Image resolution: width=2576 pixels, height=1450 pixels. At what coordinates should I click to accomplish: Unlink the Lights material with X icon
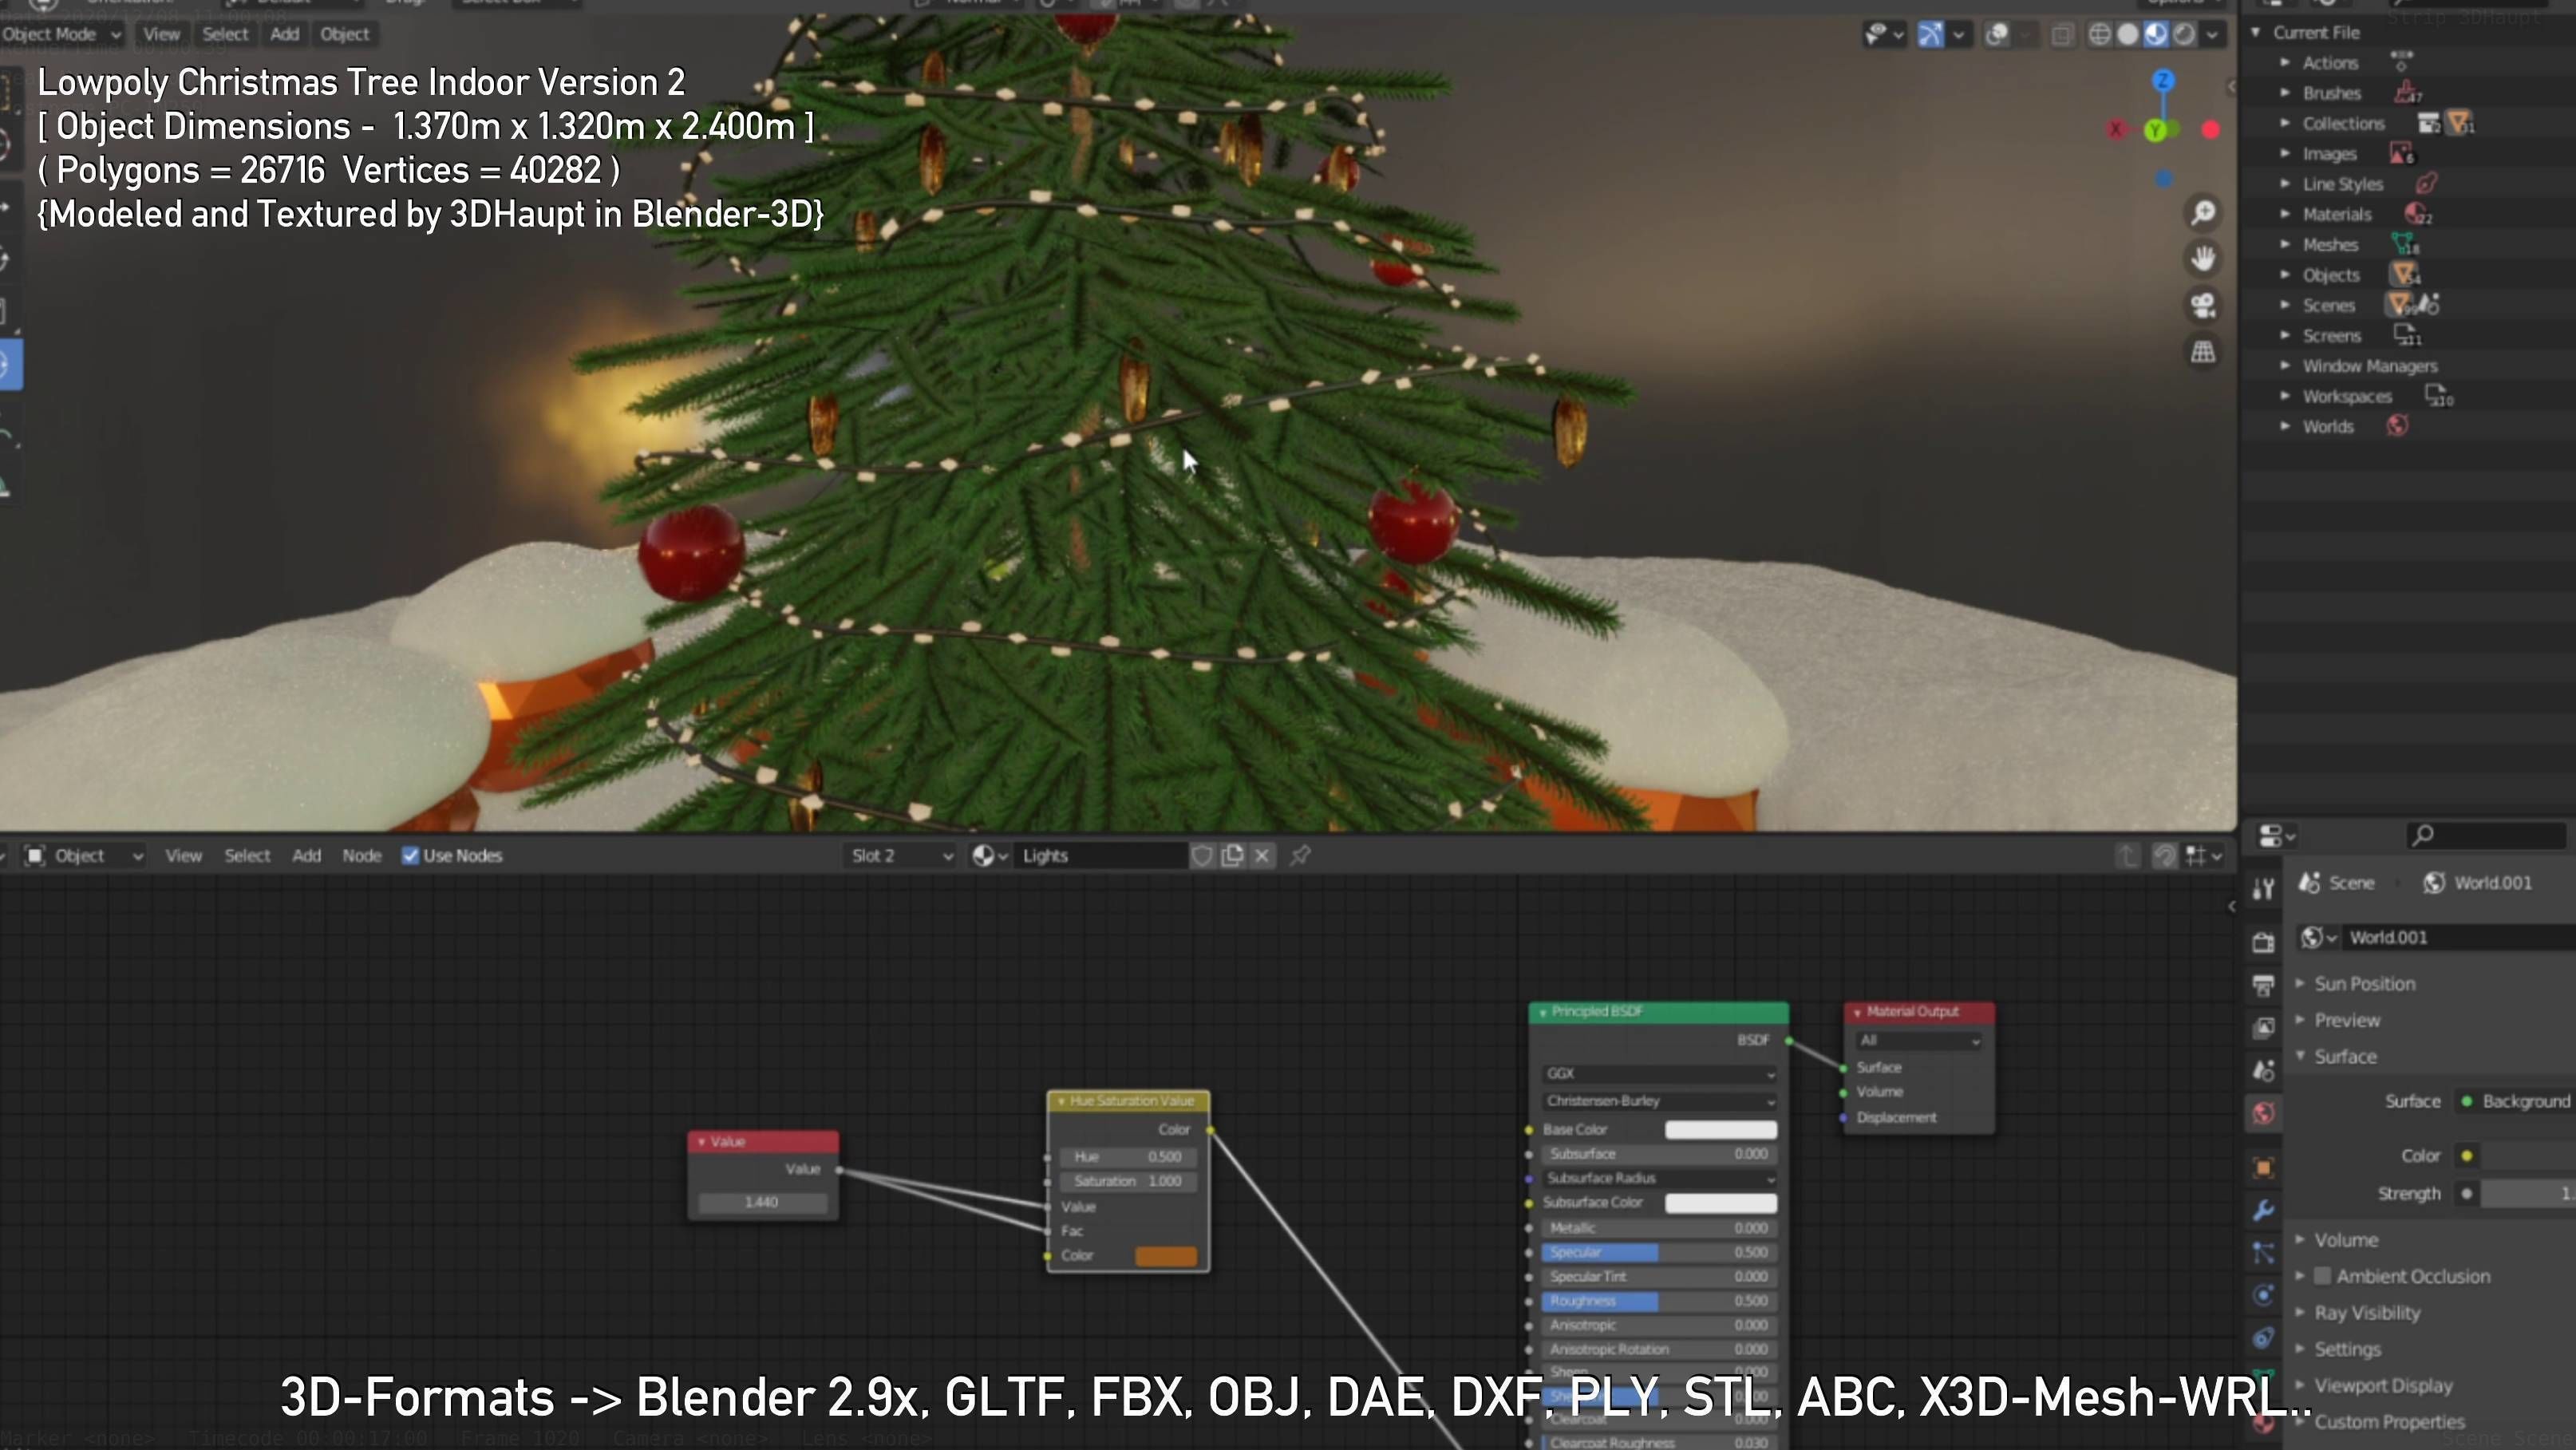point(1263,856)
